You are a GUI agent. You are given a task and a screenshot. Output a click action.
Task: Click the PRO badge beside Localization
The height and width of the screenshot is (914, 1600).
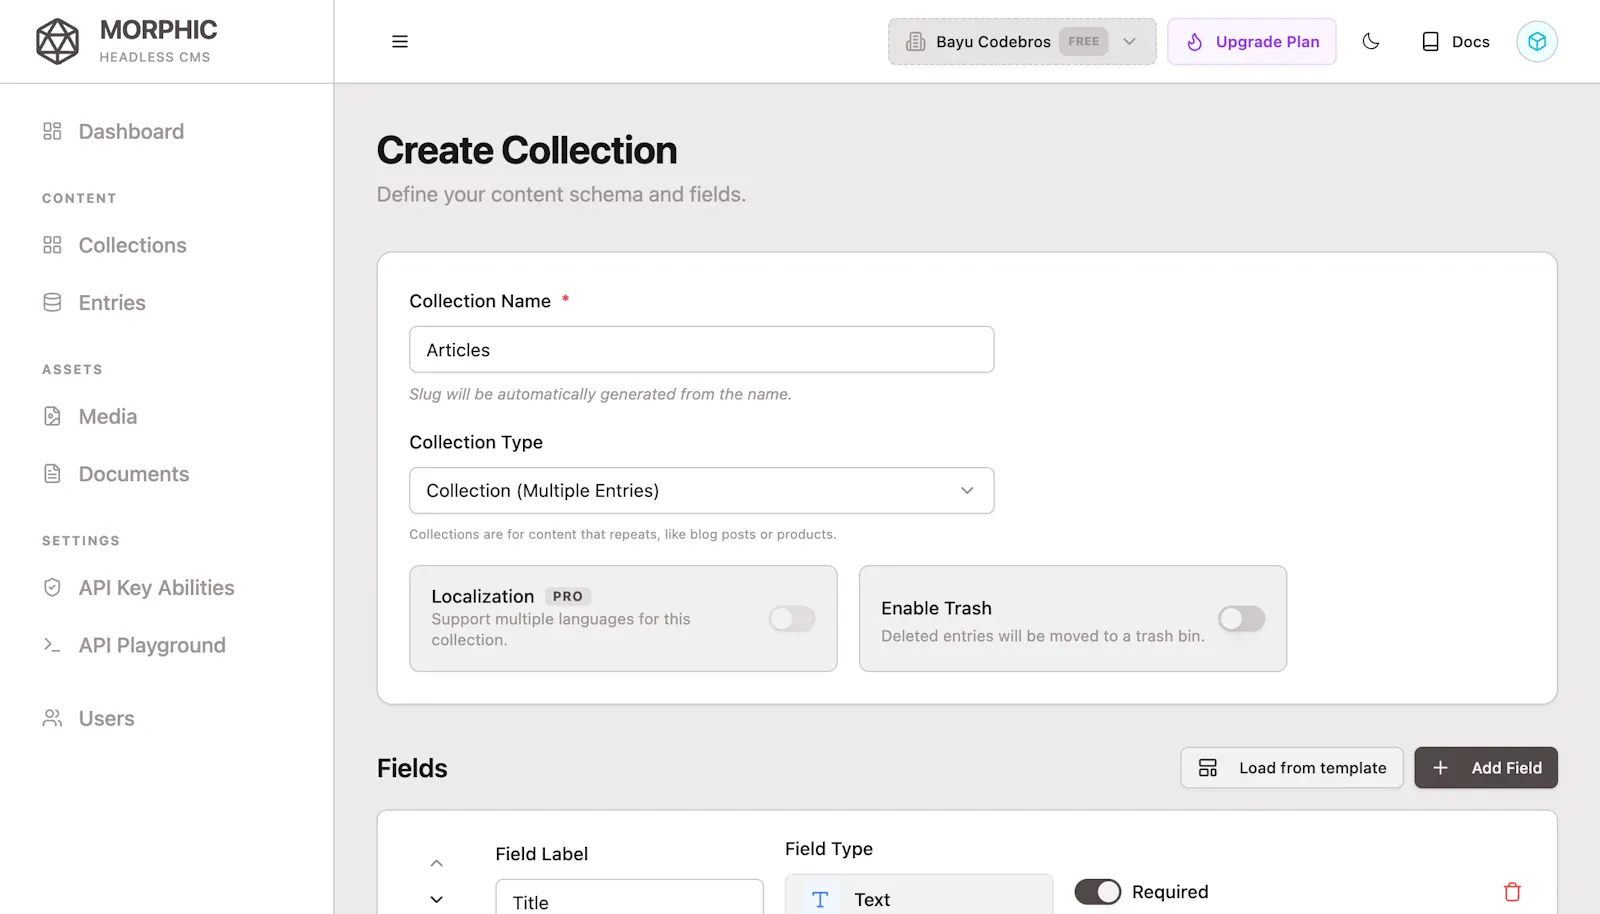(567, 596)
